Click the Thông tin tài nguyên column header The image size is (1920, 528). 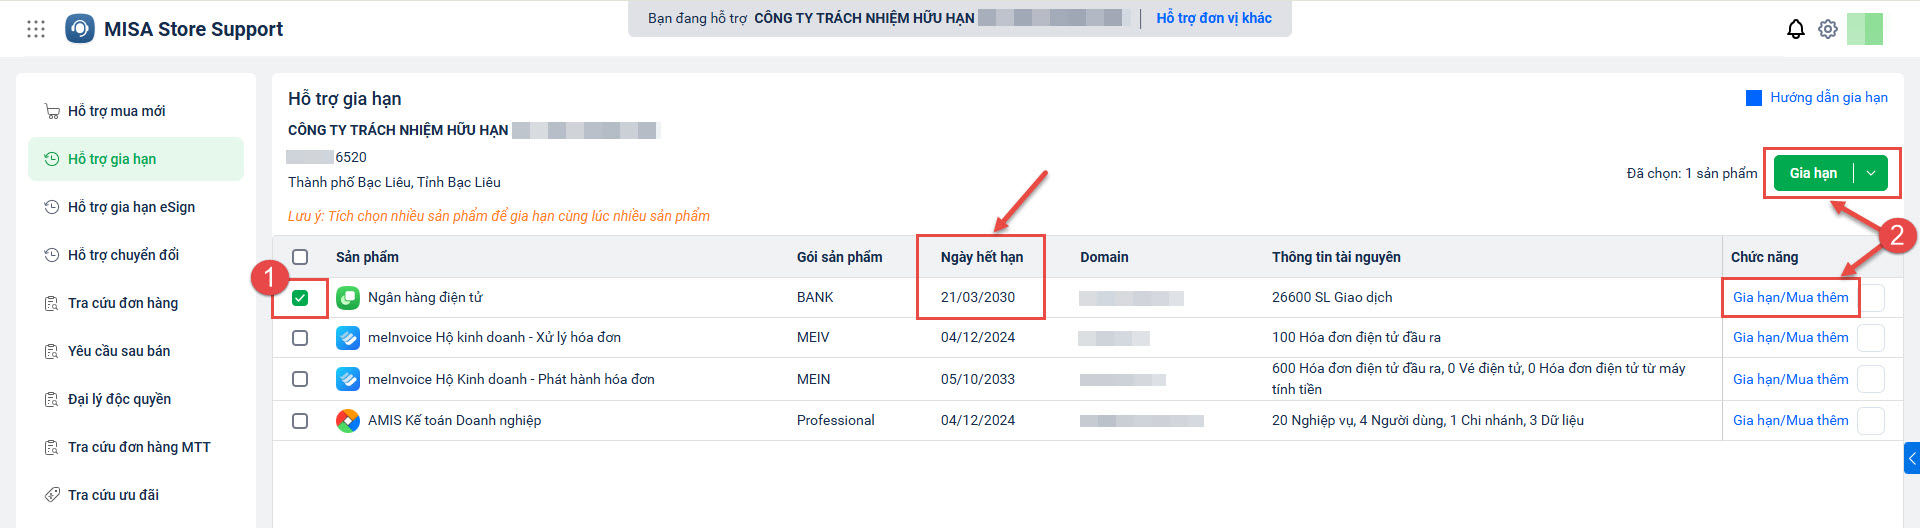coord(1336,257)
